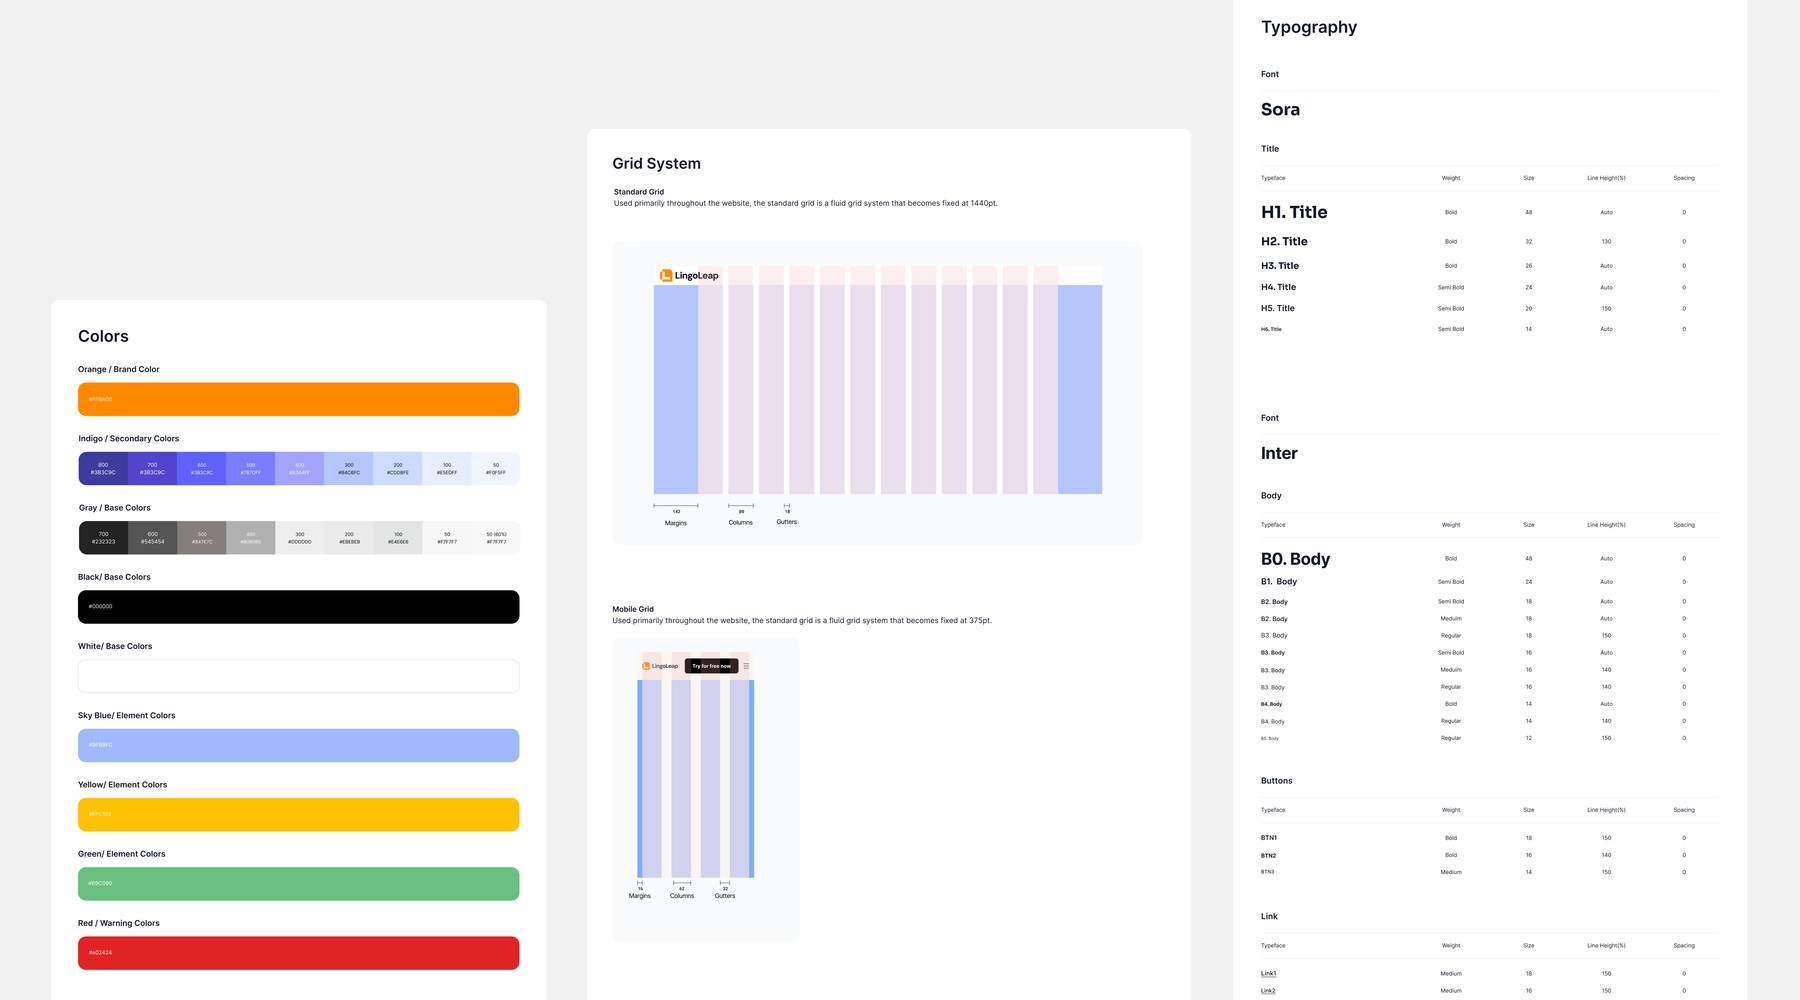Click size 32 in the H2. Title row

click(x=1528, y=242)
